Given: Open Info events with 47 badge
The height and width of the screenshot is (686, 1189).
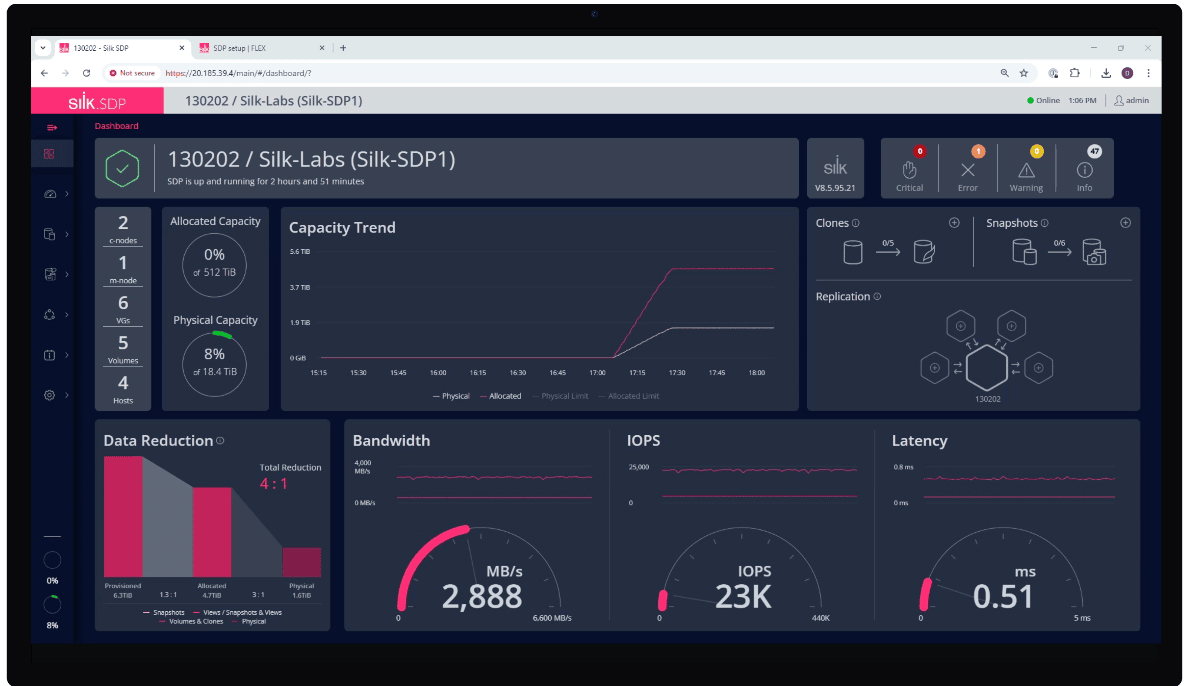Looking at the screenshot, I should click(x=1084, y=170).
